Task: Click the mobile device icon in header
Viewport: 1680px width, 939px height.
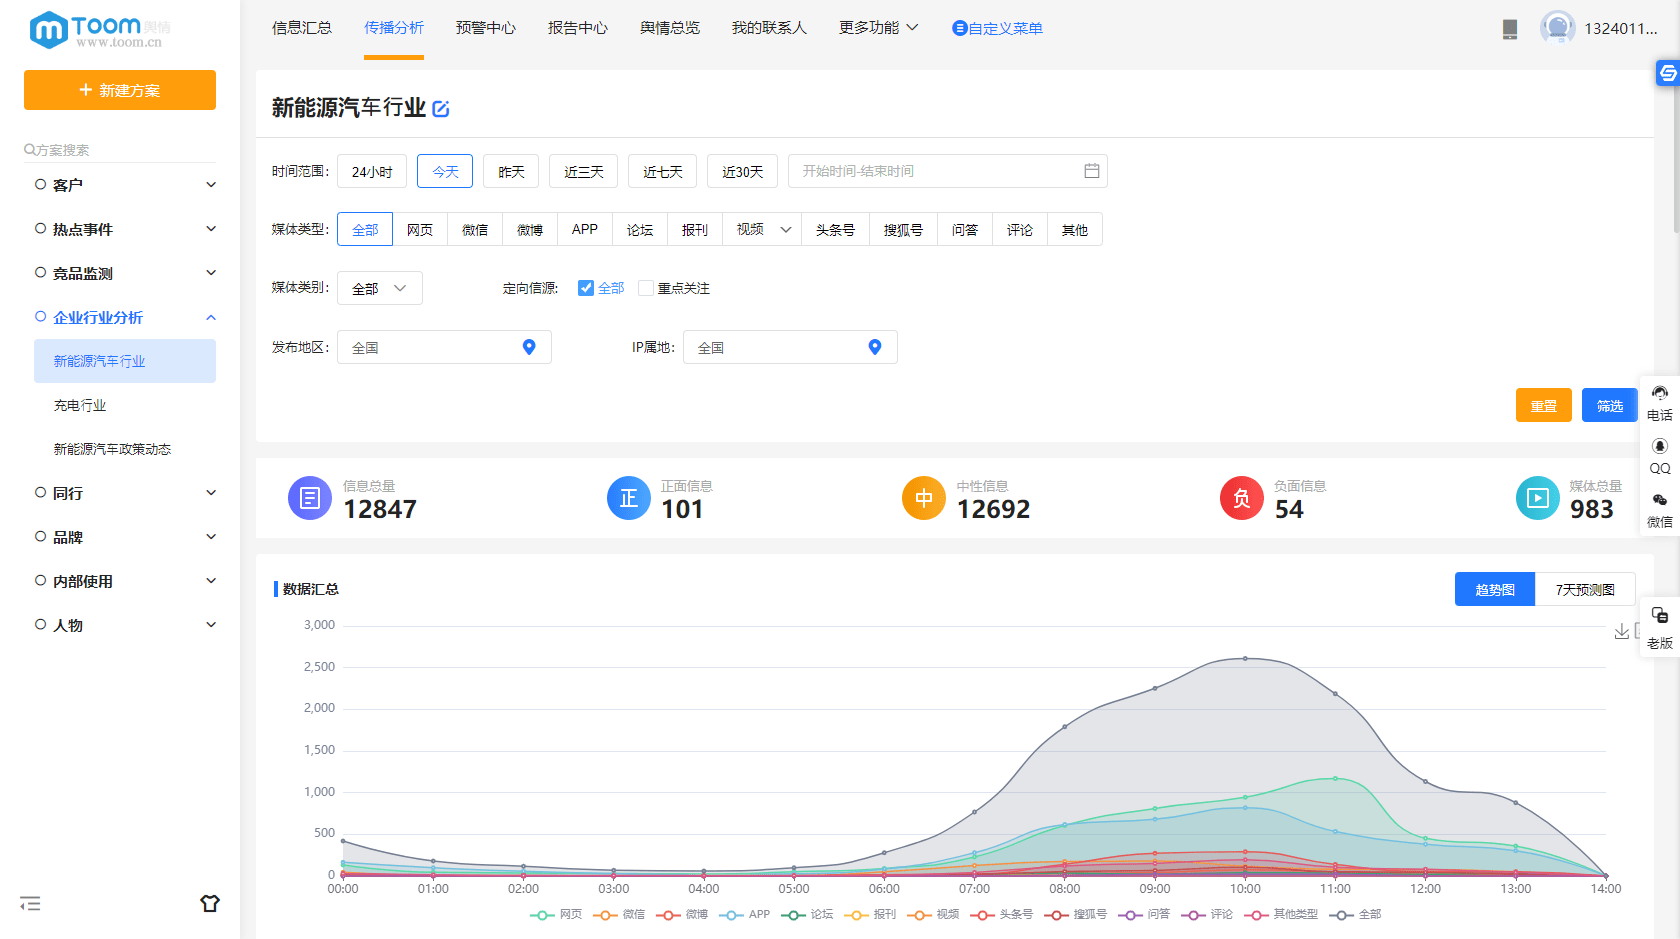Action: [1510, 29]
